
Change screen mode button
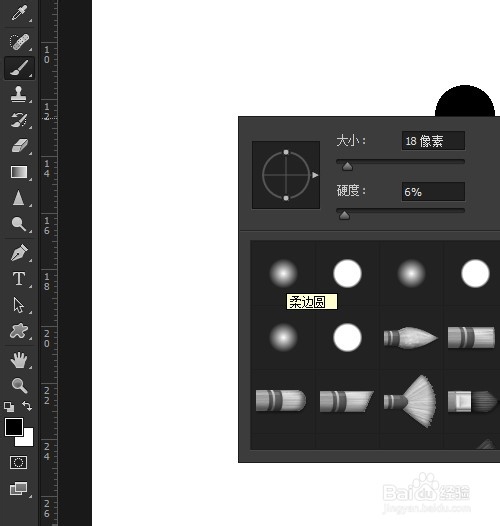pyautogui.click(x=19, y=488)
